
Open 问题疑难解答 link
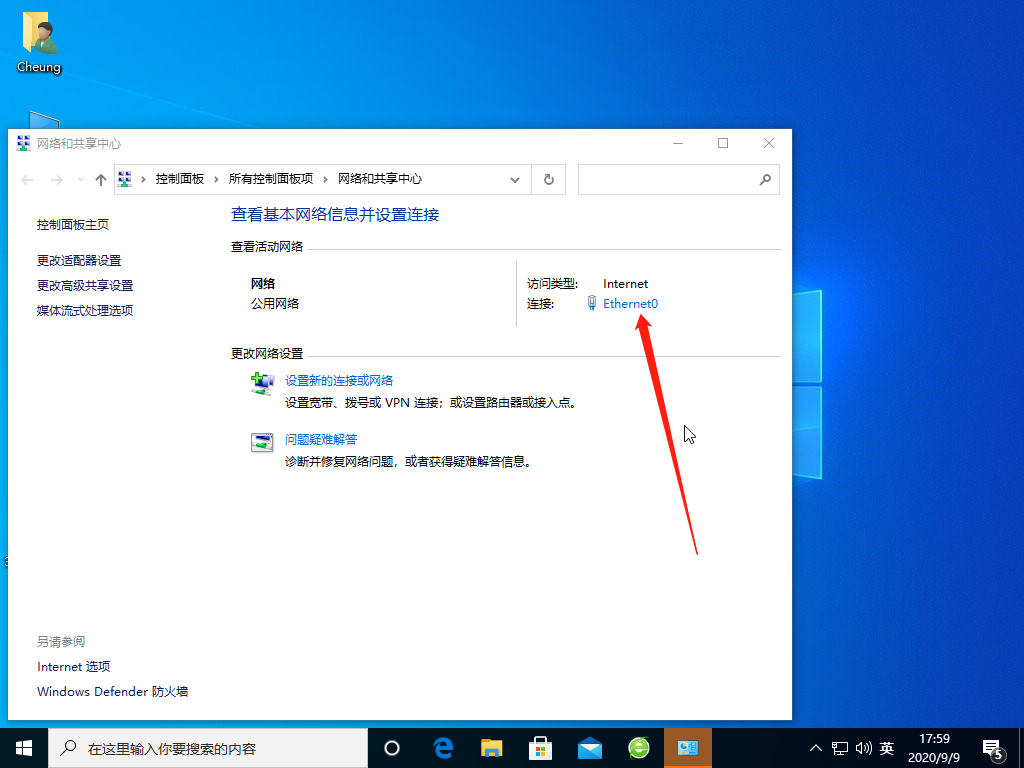point(321,440)
